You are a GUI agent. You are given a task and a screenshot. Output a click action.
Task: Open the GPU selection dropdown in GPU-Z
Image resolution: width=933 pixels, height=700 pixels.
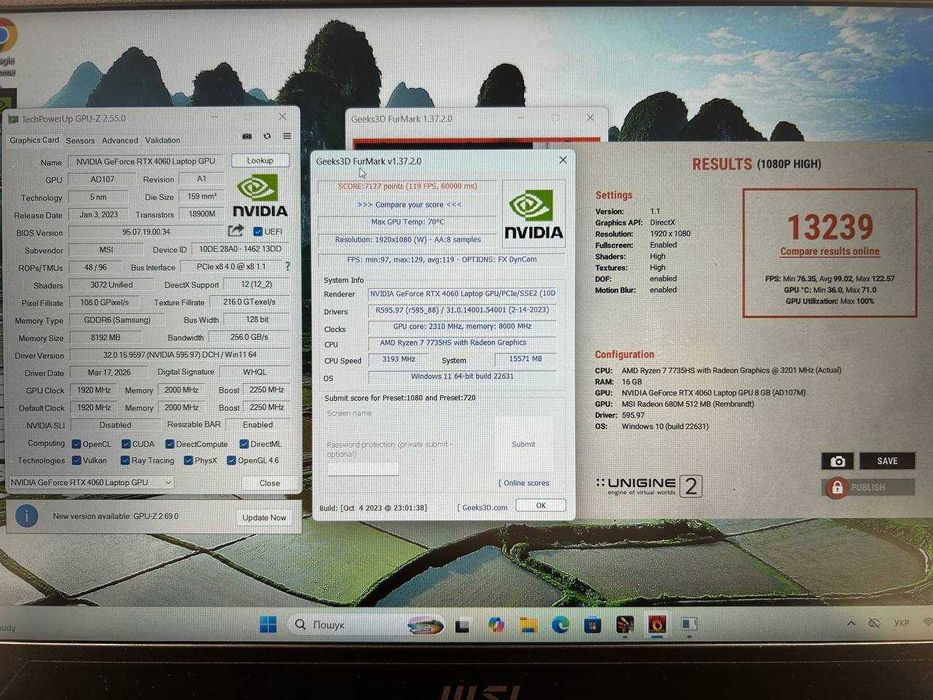coord(92,482)
